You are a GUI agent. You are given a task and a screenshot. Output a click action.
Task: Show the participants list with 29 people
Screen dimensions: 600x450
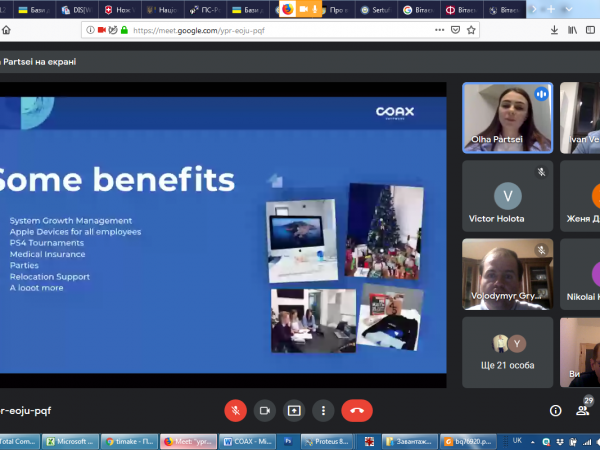tap(583, 409)
